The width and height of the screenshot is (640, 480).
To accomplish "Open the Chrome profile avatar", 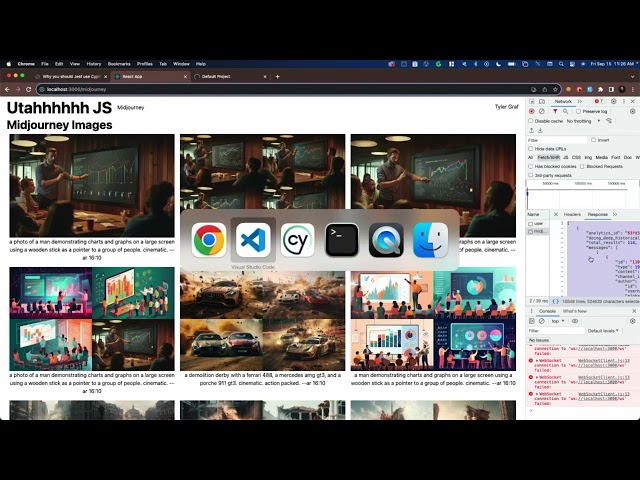I will click(x=622, y=89).
